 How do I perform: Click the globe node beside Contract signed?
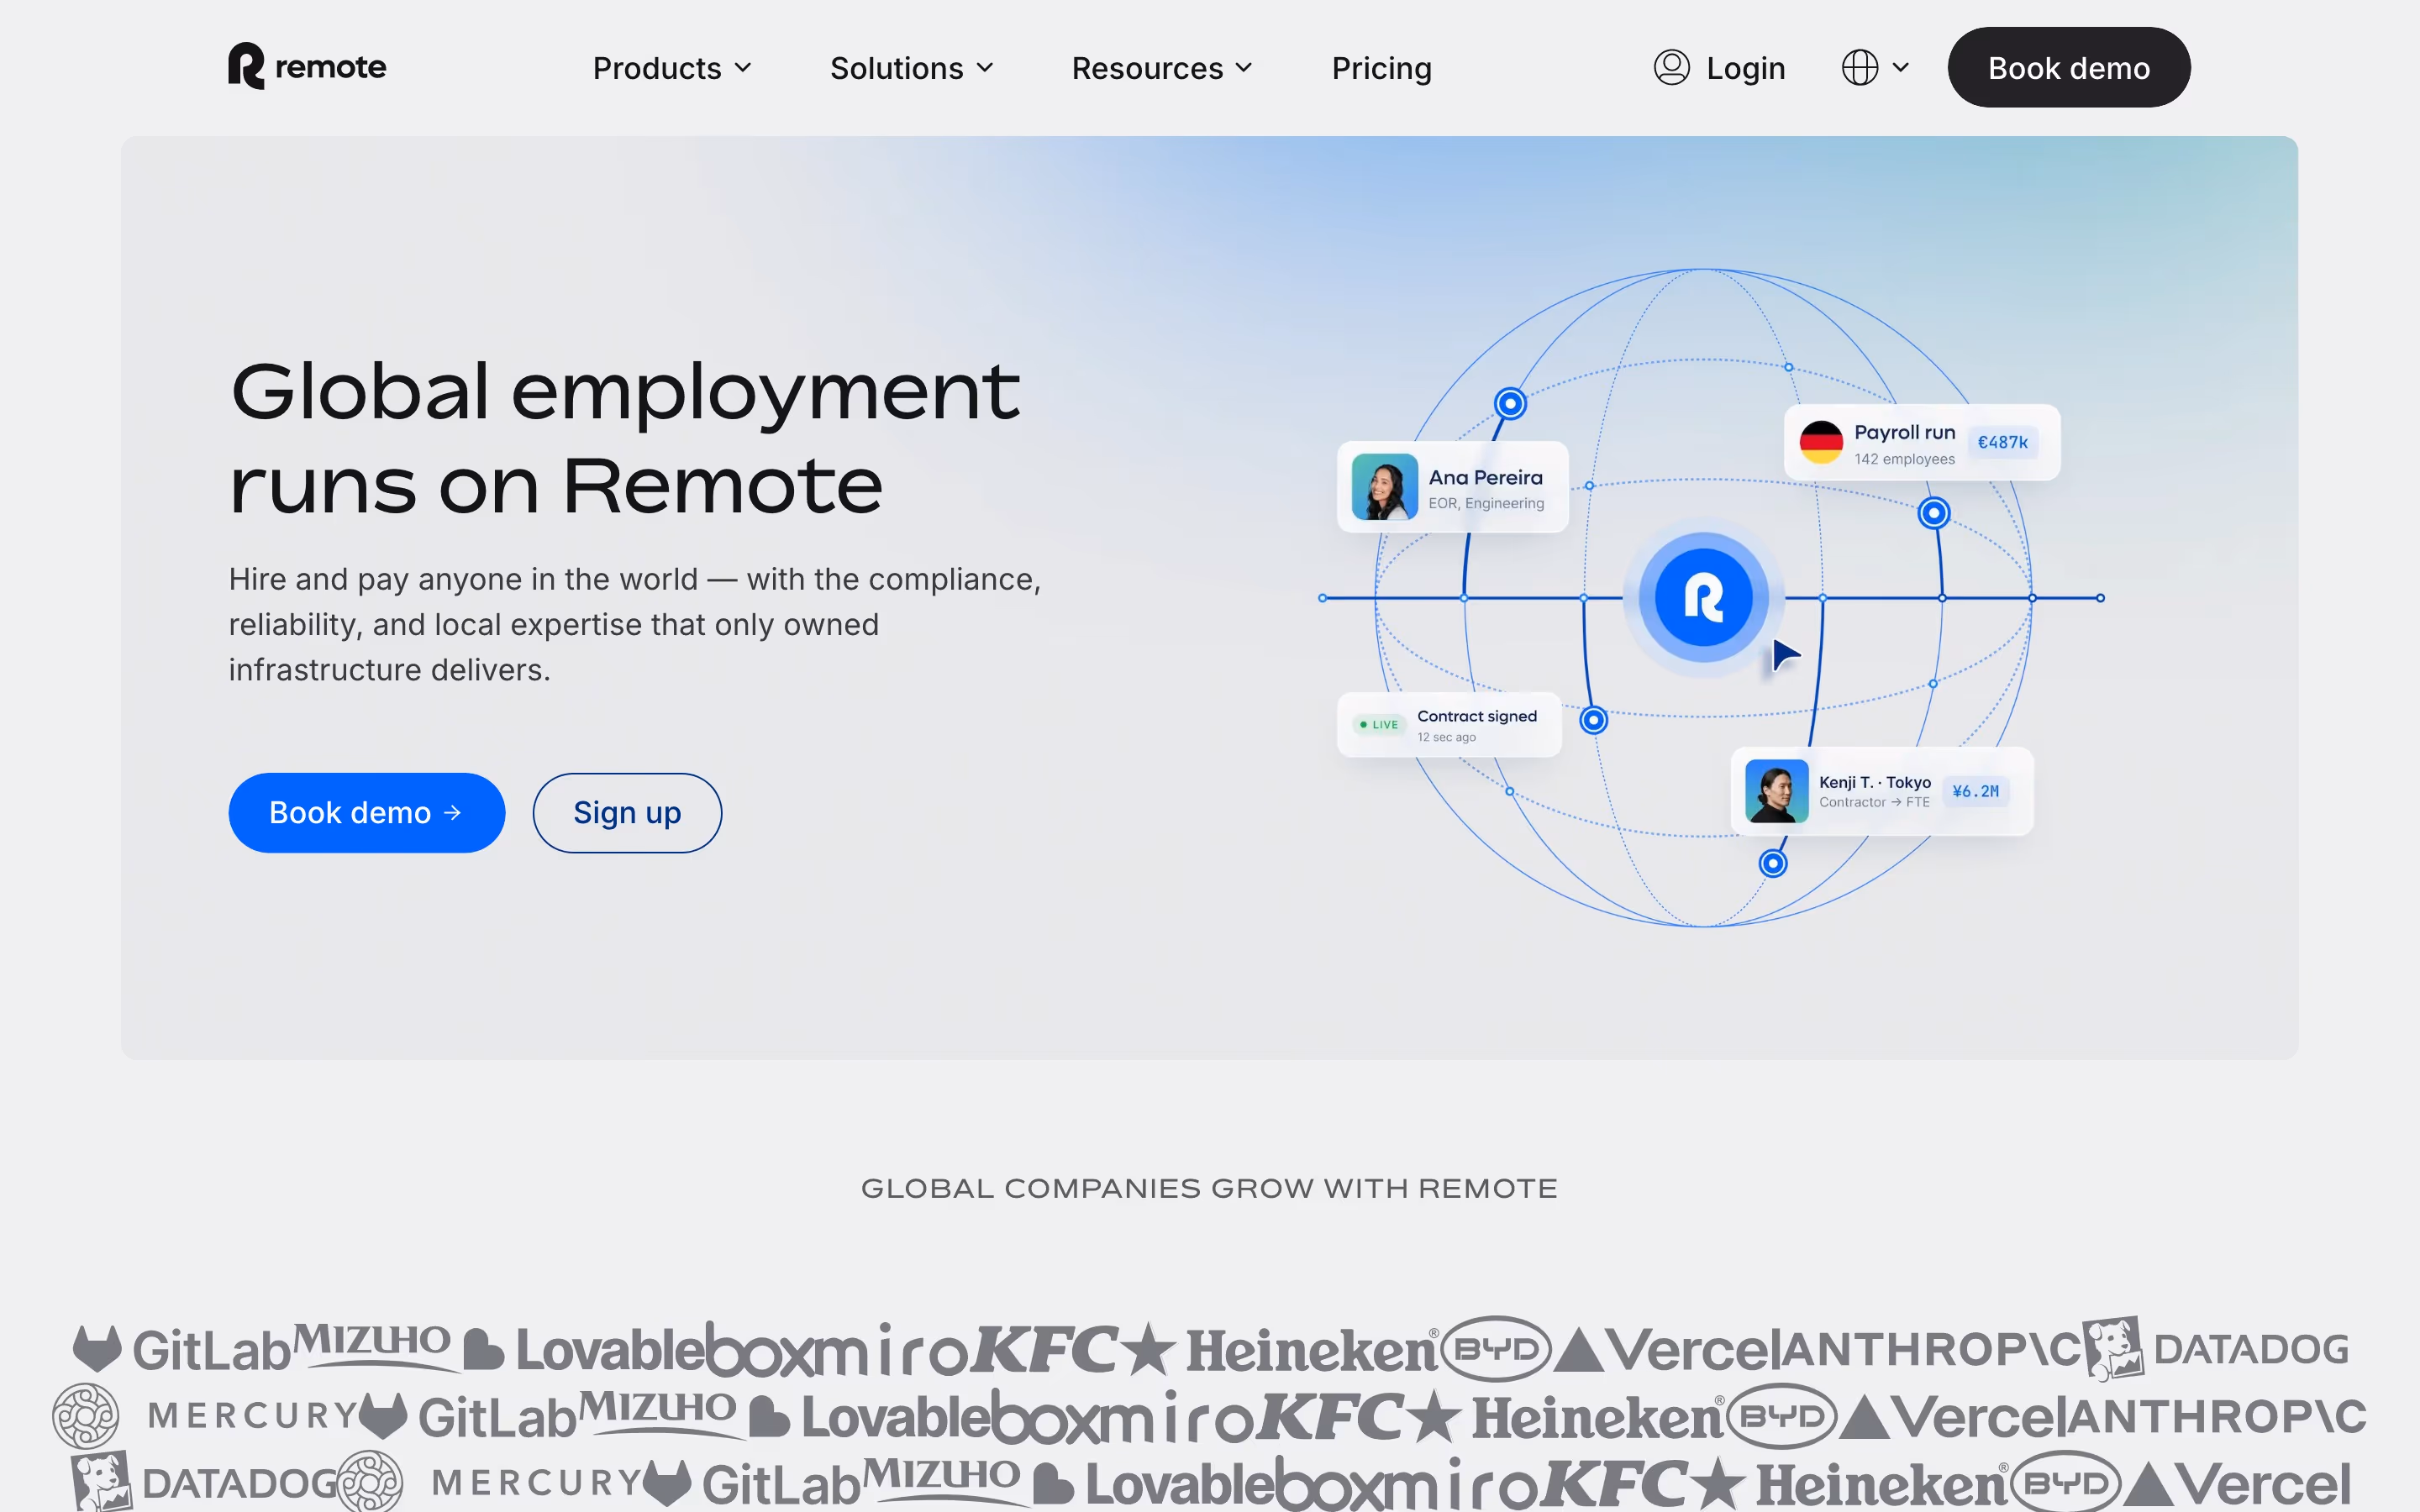point(1593,720)
